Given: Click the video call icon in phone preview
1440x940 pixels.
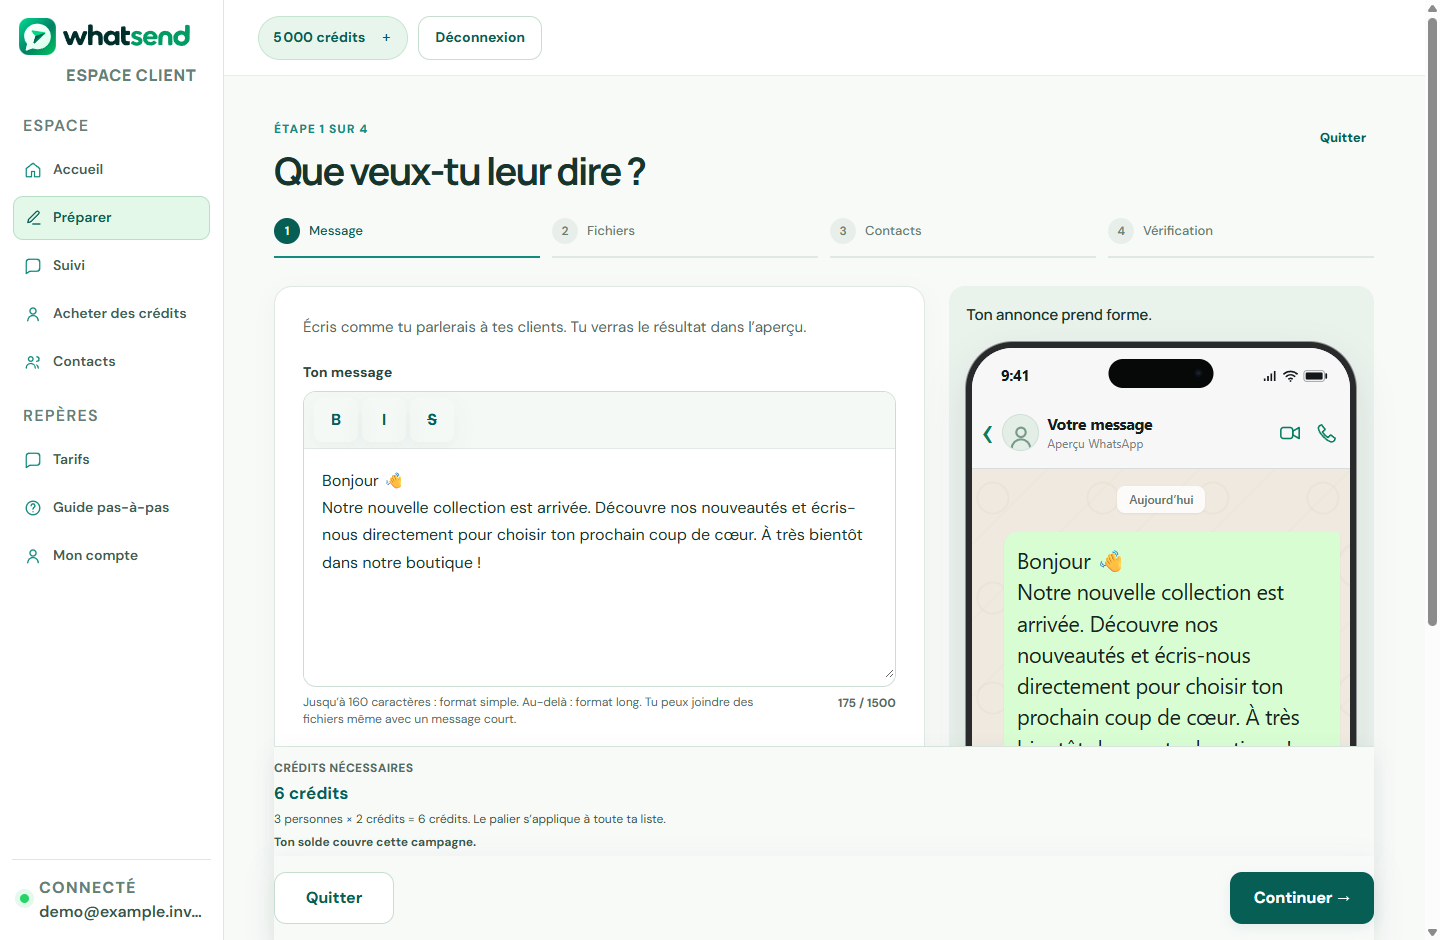Looking at the screenshot, I should (x=1290, y=433).
